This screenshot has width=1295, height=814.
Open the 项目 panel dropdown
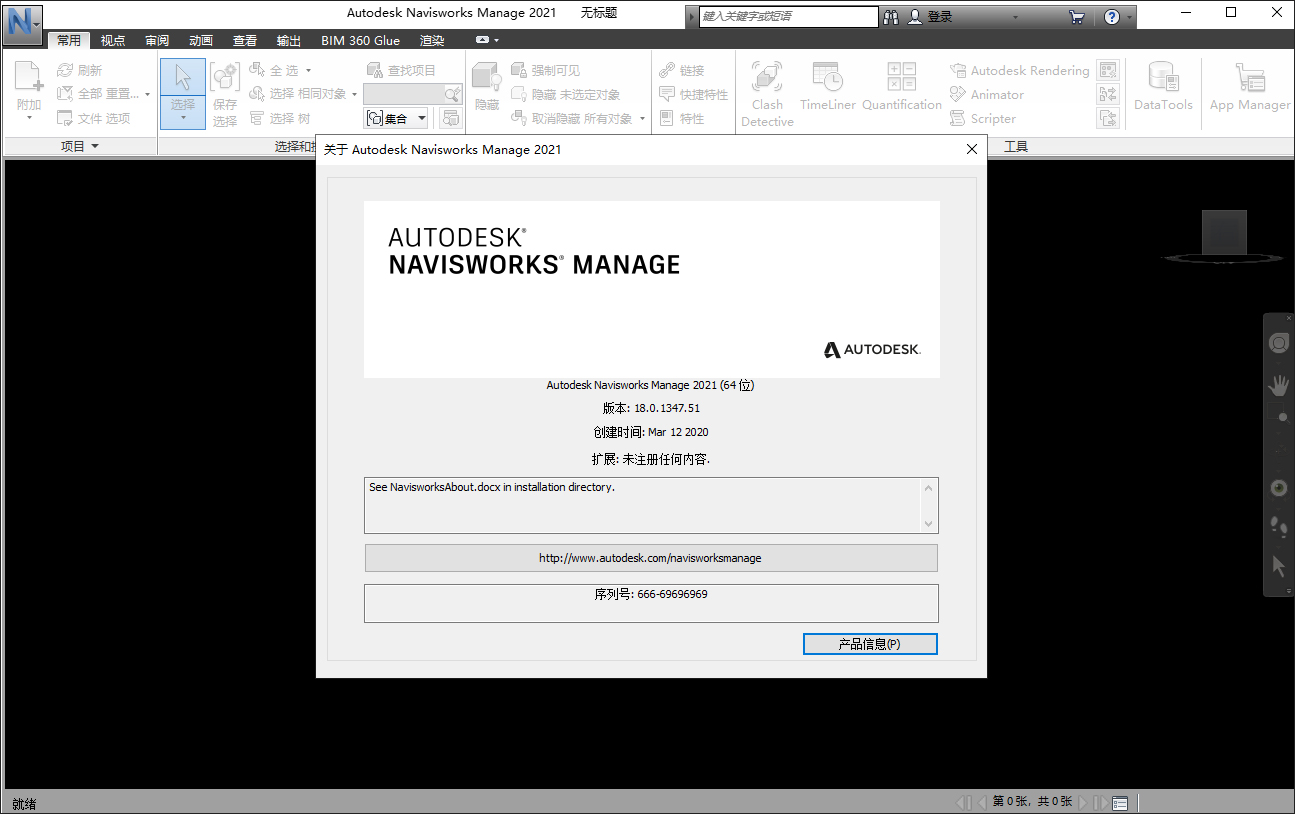(x=80, y=145)
